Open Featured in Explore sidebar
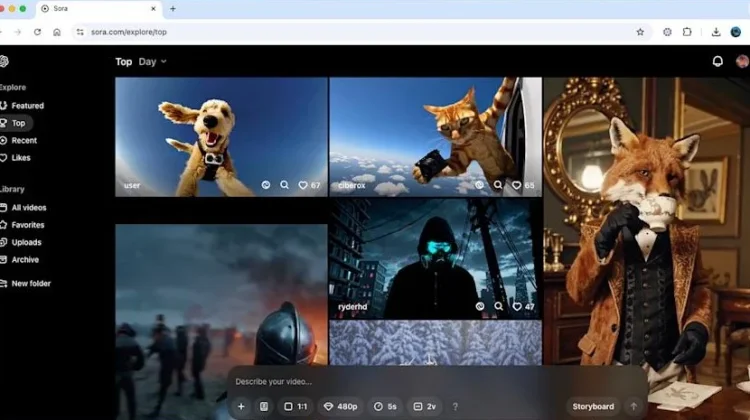 point(22,106)
